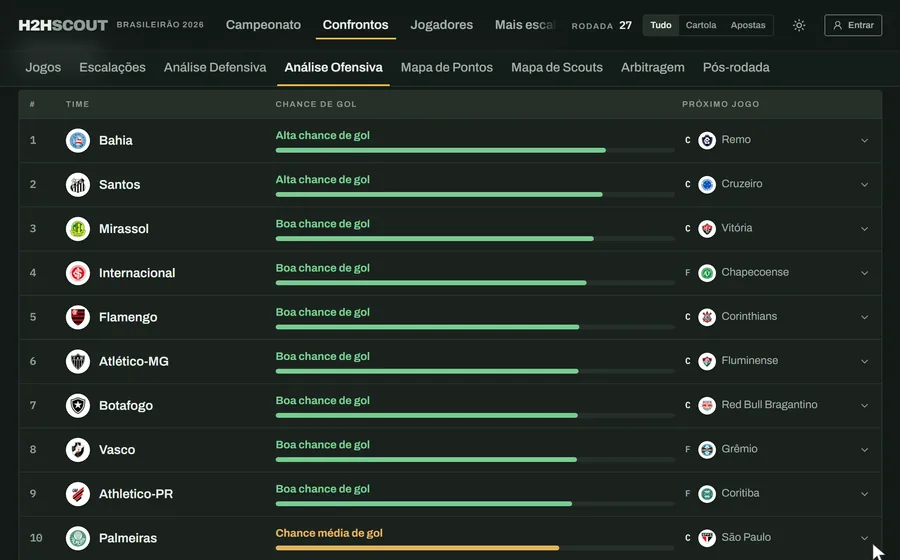Click the Bahia team crest

(x=78, y=141)
